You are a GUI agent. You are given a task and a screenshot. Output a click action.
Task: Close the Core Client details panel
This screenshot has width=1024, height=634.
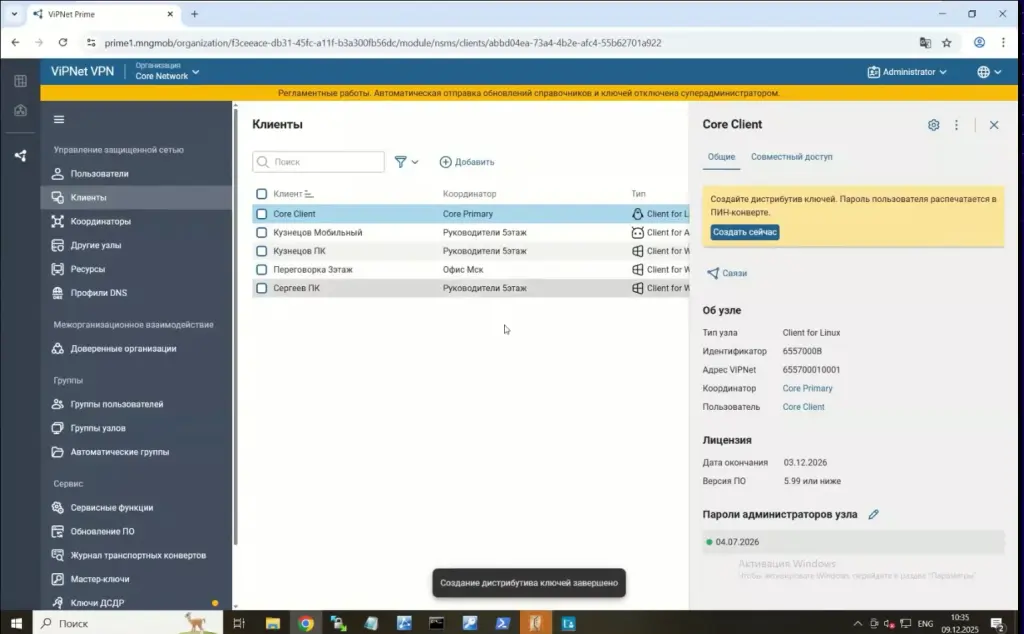[x=994, y=125]
